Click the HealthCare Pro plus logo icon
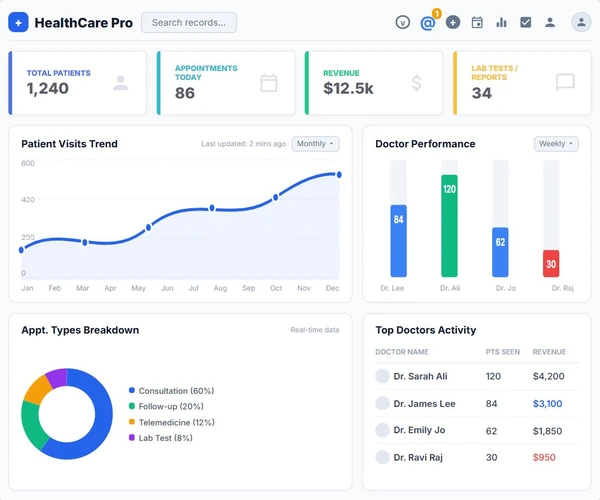 coord(18,22)
